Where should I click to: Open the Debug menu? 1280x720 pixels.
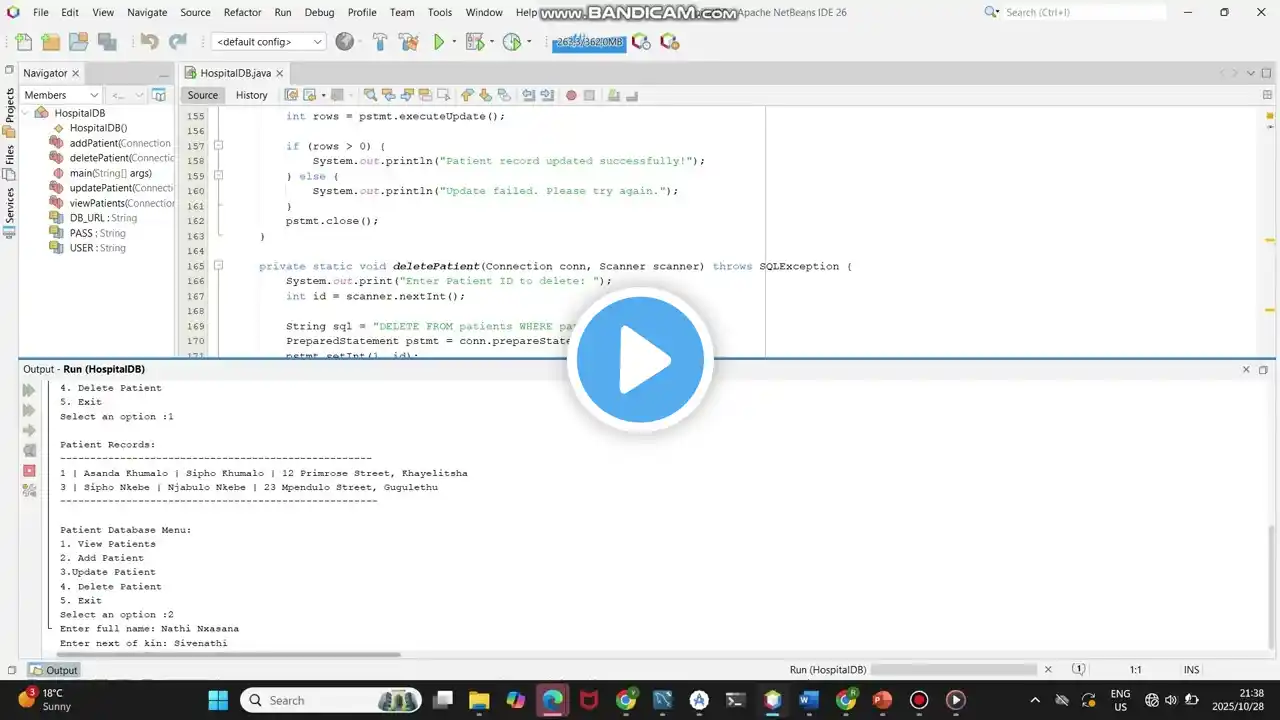(320, 12)
